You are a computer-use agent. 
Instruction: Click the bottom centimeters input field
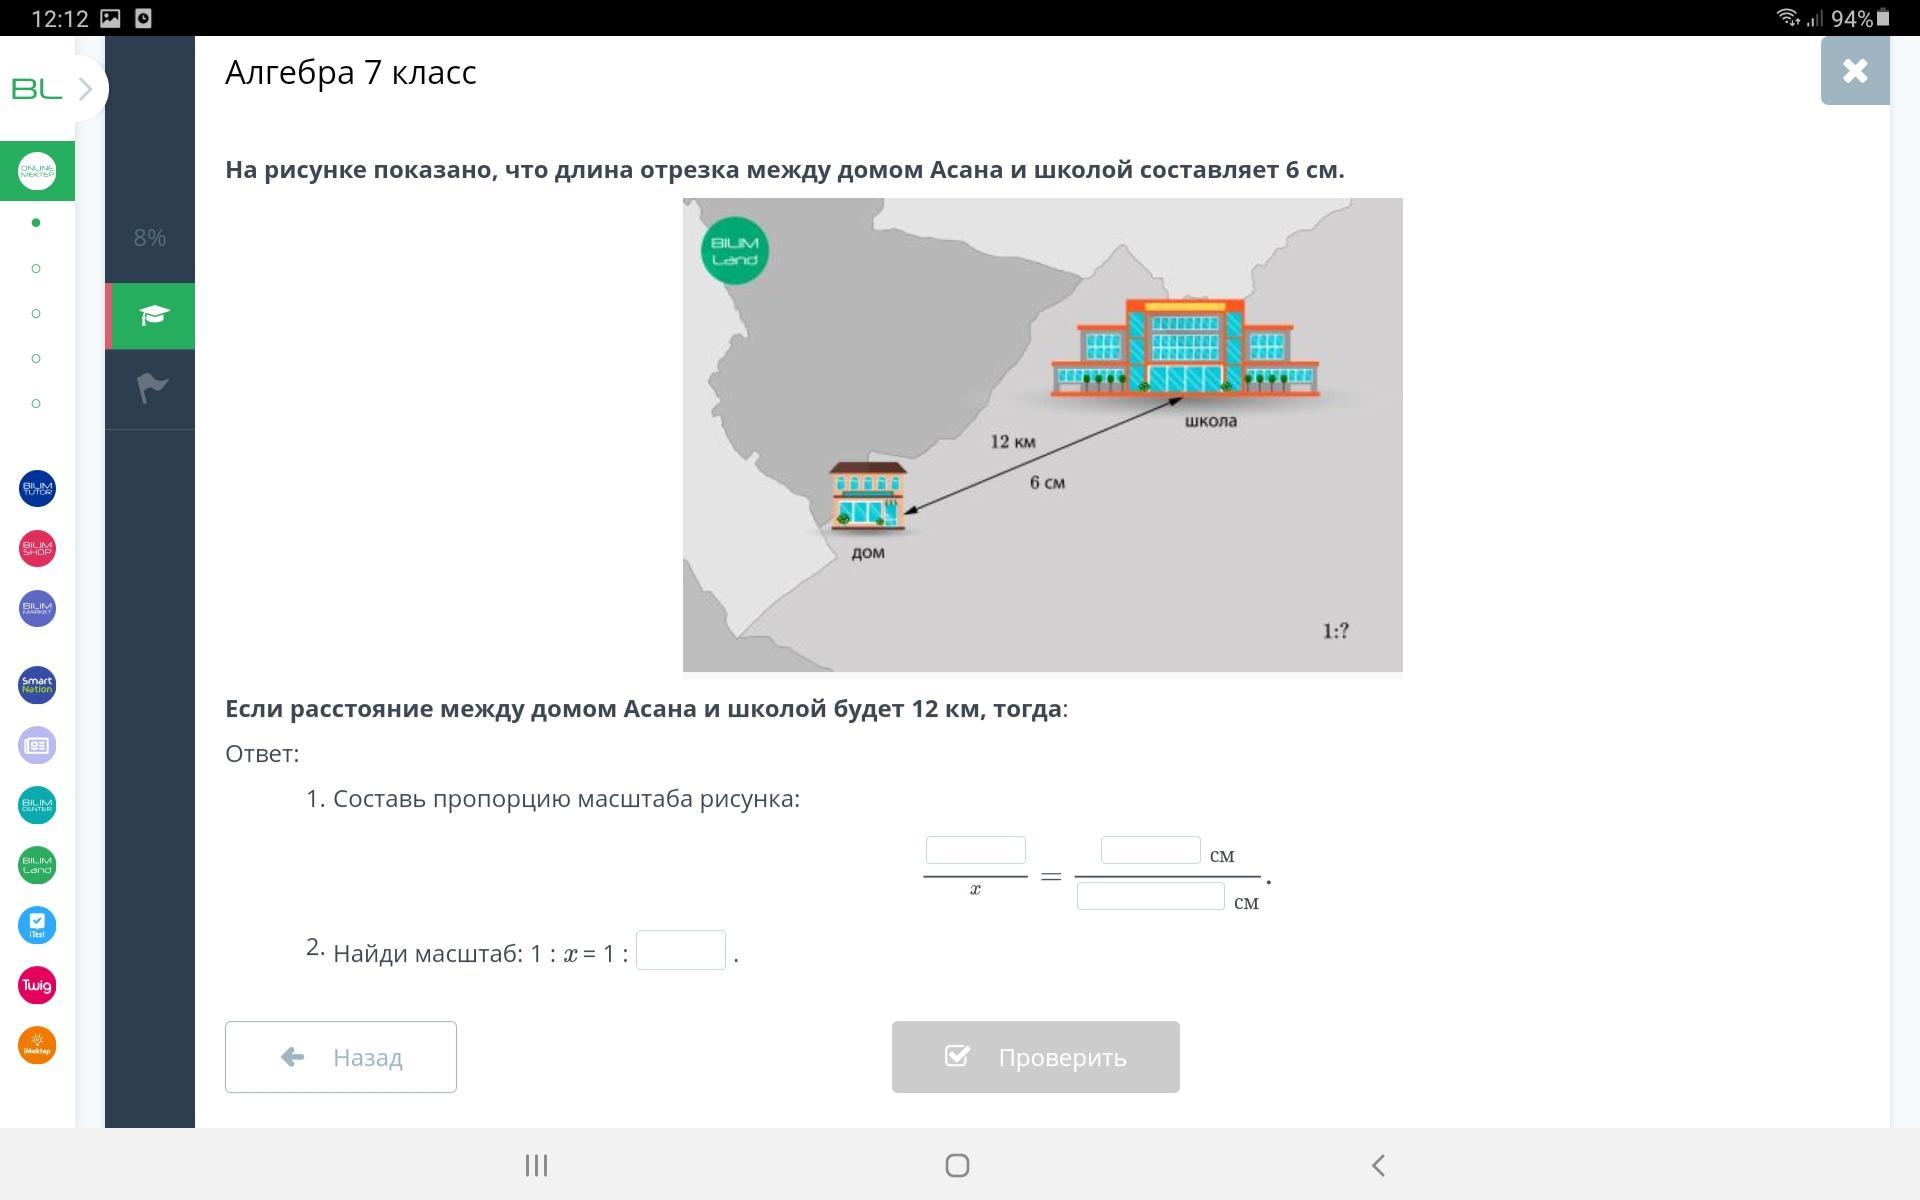pyautogui.click(x=1150, y=896)
